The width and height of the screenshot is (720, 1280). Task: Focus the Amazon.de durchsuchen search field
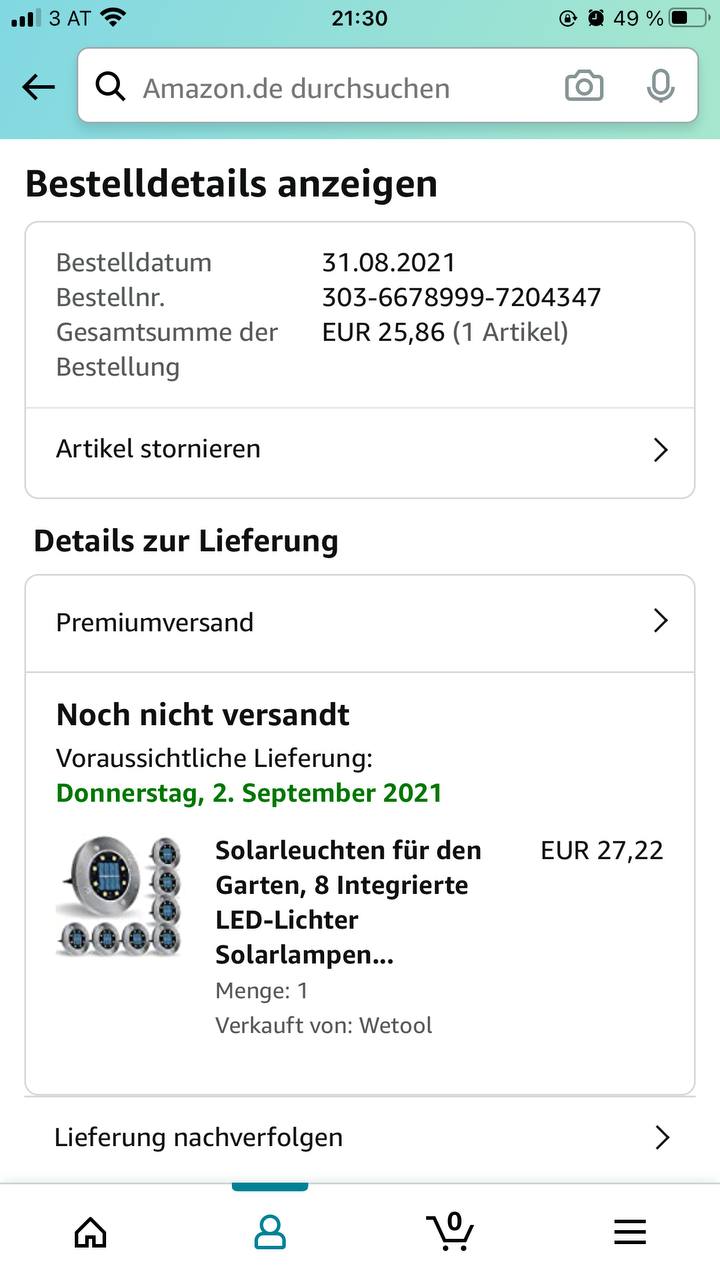click(340, 88)
